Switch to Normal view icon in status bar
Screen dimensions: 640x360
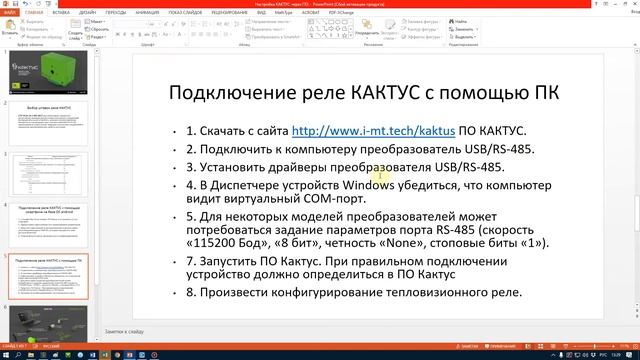point(528,347)
